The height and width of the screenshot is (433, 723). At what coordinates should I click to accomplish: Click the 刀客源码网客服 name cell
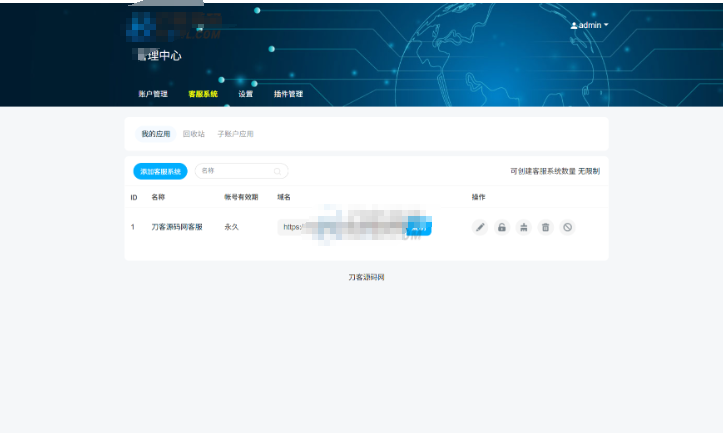tap(177, 227)
